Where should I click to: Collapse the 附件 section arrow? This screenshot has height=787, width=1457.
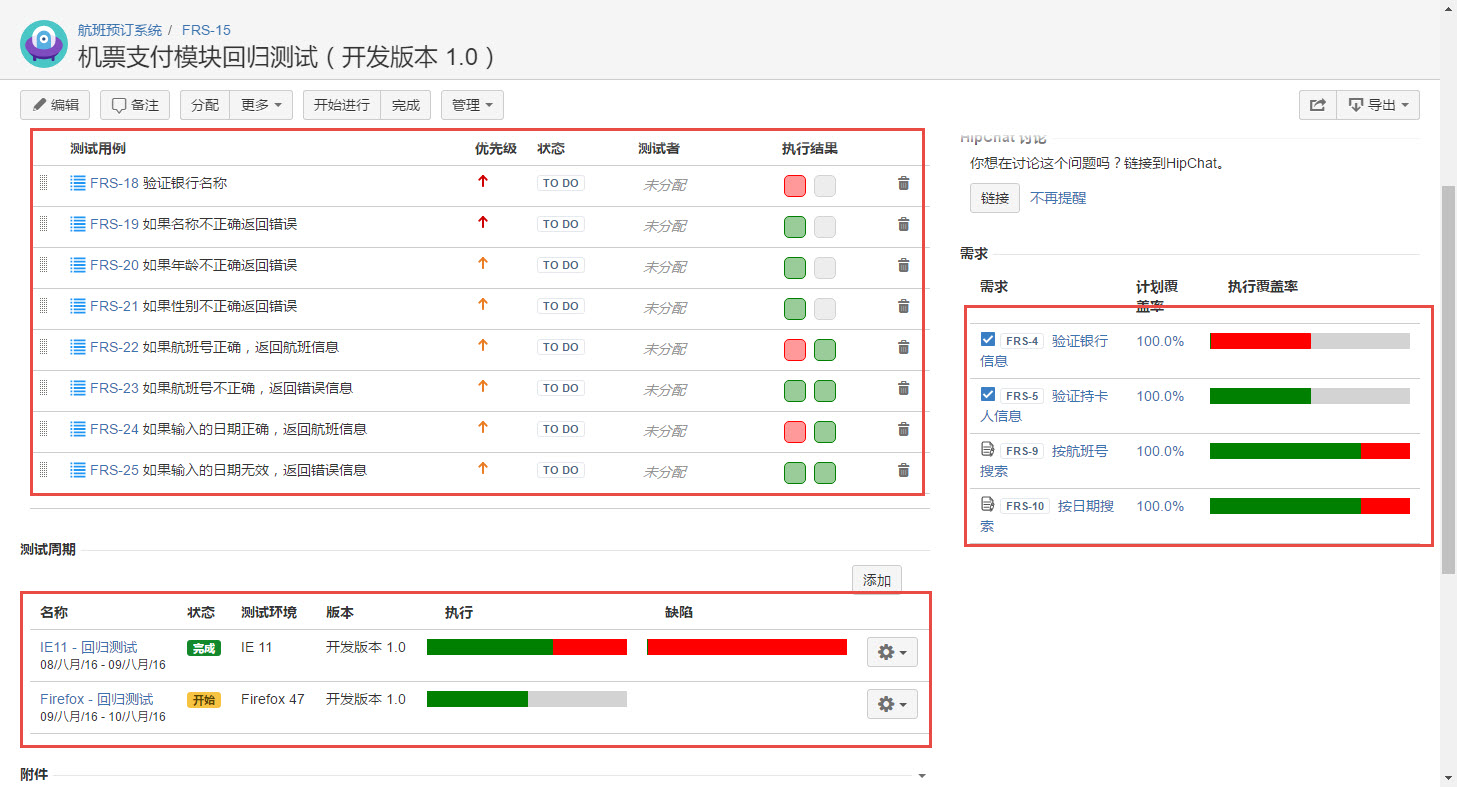coord(922,776)
